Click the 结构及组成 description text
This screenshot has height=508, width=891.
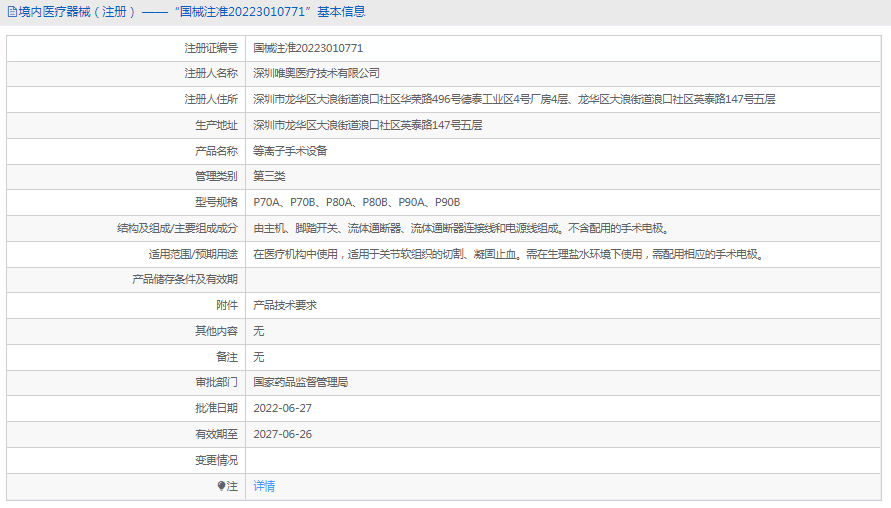pos(460,228)
